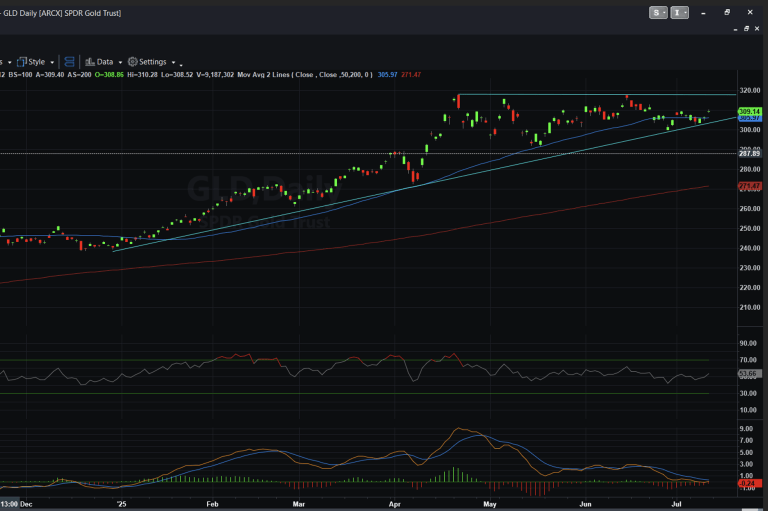This screenshot has height=511, width=768.
Task: Open the Data dropdown arrow
Action: tap(118, 62)
